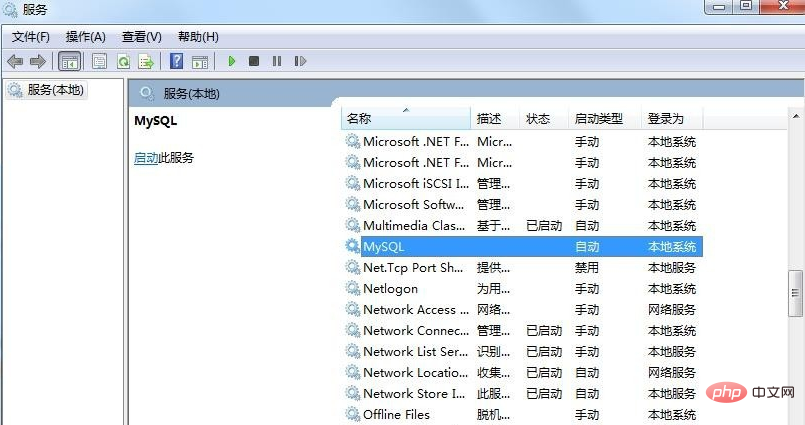
Task: Select the Network Store I... service
Action: [523, 394]
